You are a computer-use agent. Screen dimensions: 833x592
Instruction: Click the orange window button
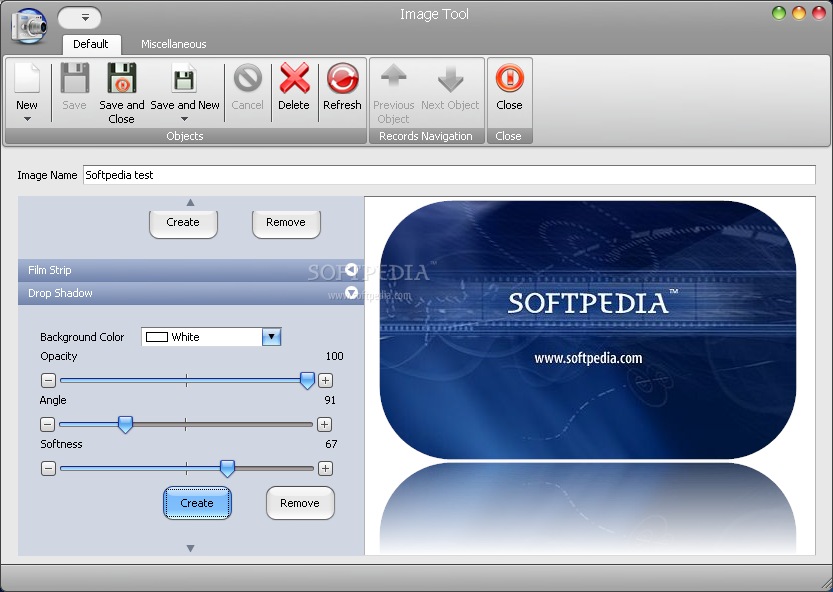[x=799, y=13]
